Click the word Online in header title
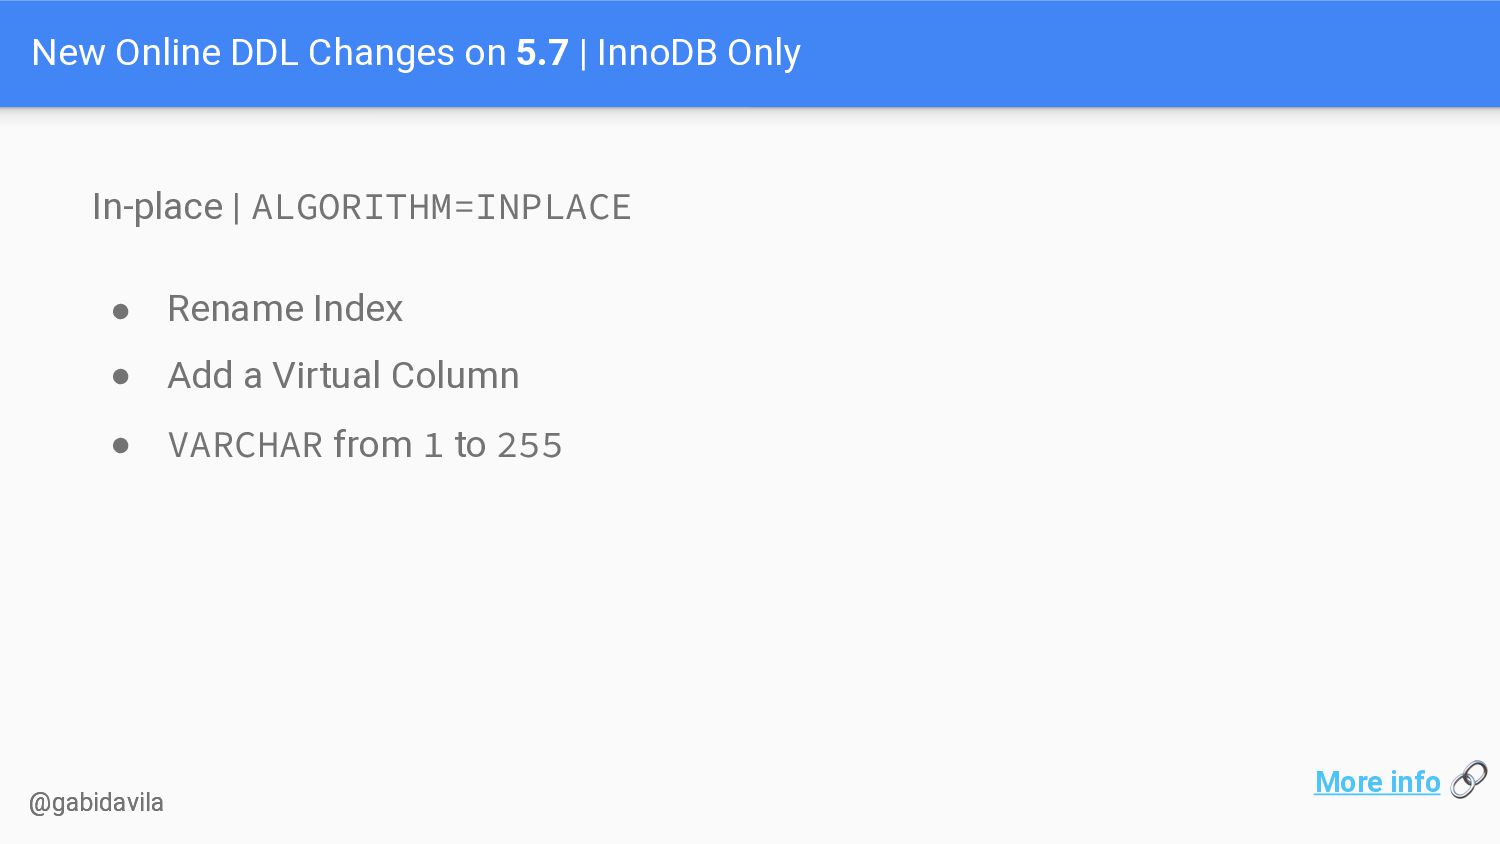The width and height of the screenshot is (1500, 844). [x=168, y=53]
